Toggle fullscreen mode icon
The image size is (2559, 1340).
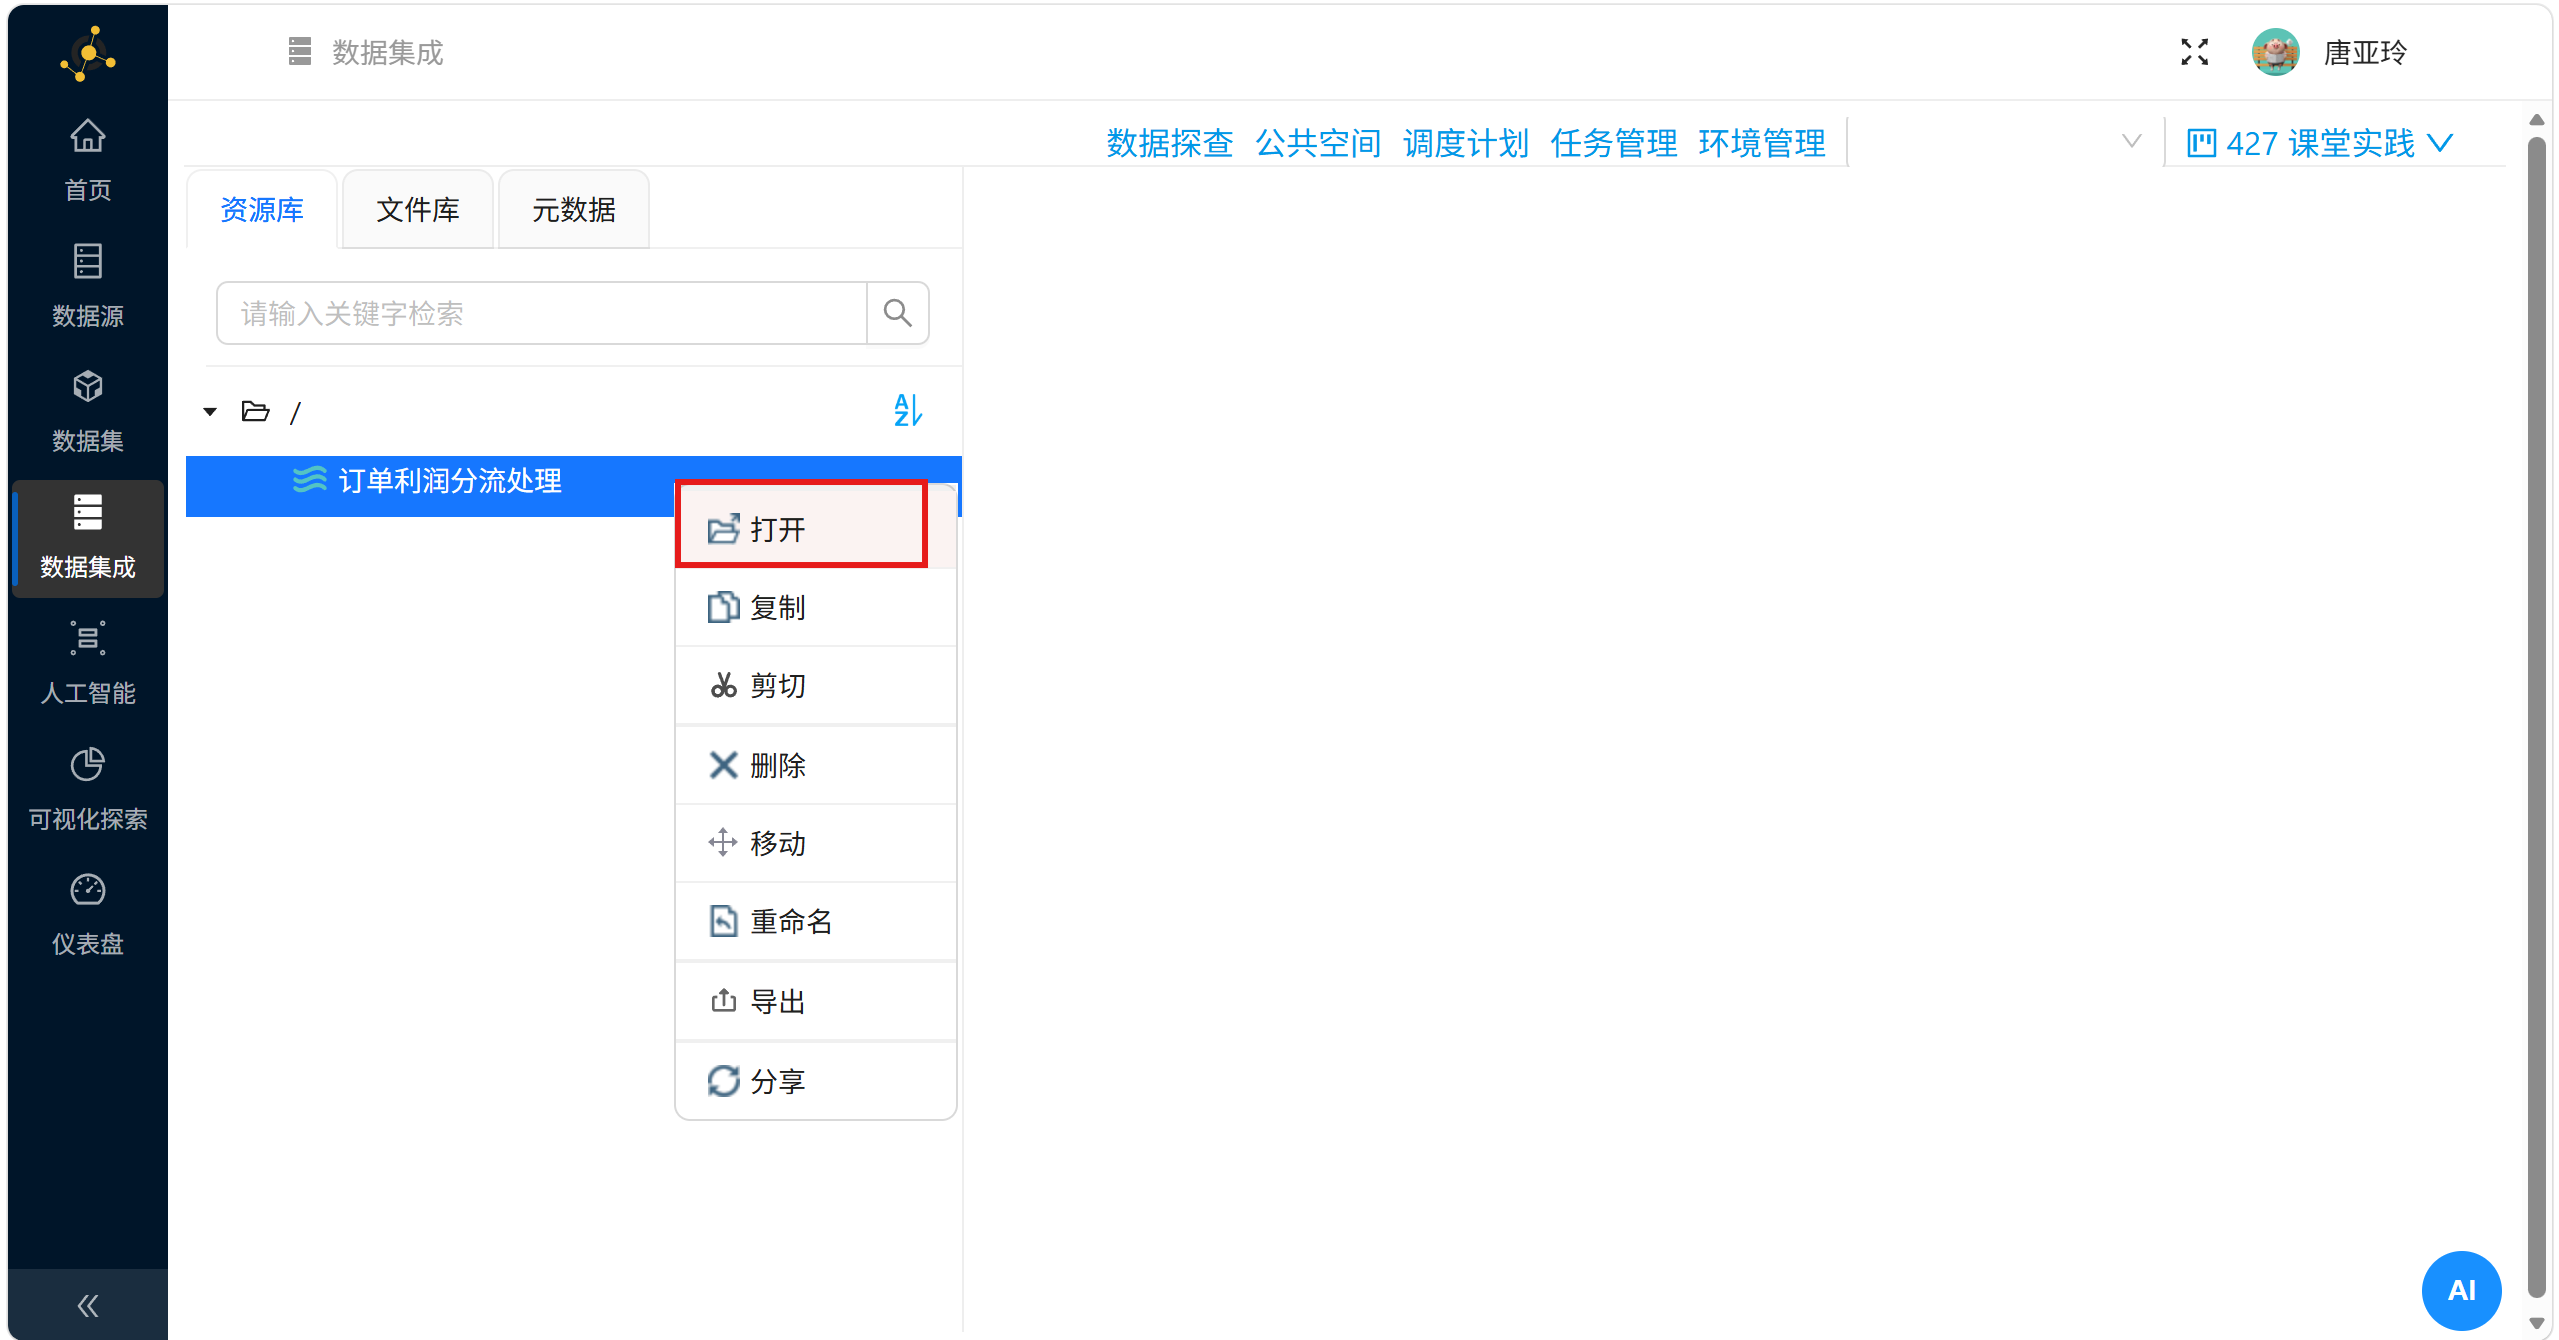coord(2194,52)
